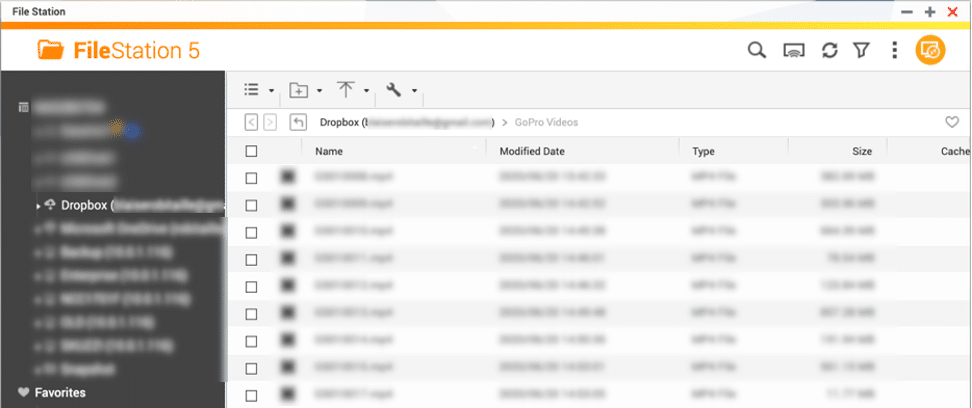Open the smart file filter funnel
The height and width of the screenshot is (408, 972).
click(x=860, y=51)
